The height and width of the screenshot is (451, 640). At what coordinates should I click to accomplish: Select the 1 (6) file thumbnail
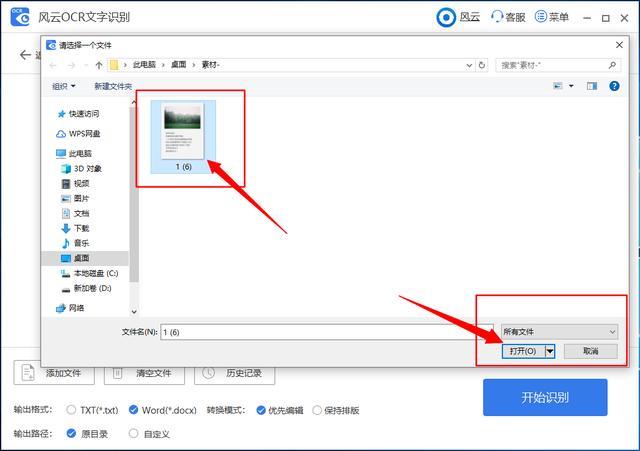pyautogui.click(x=183, y=137)
